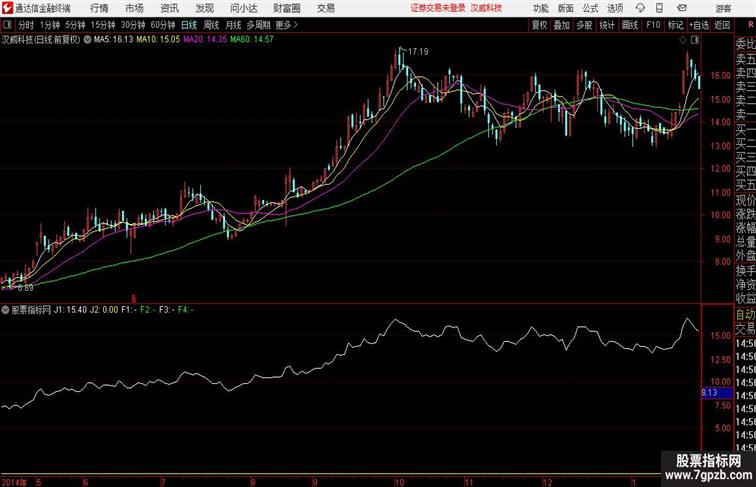This screenshot has width=756, height=487.
Task: Click the 2014年 timeline label
Action: (14, 482)
